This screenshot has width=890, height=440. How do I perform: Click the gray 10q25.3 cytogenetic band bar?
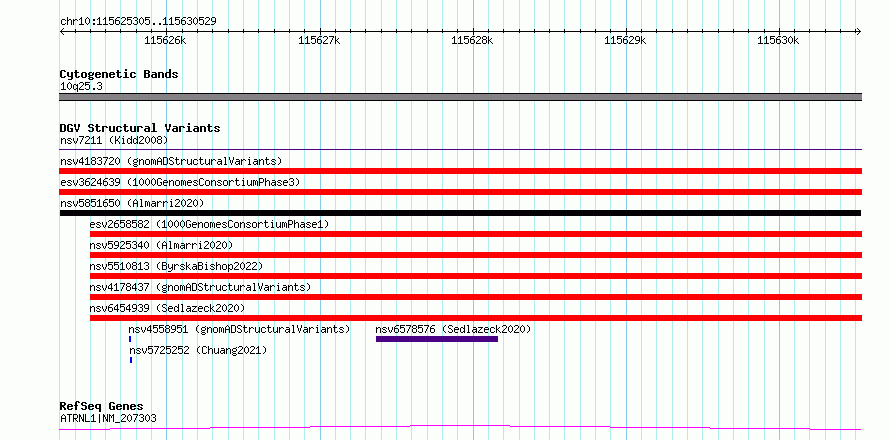(x=461, y=97)
